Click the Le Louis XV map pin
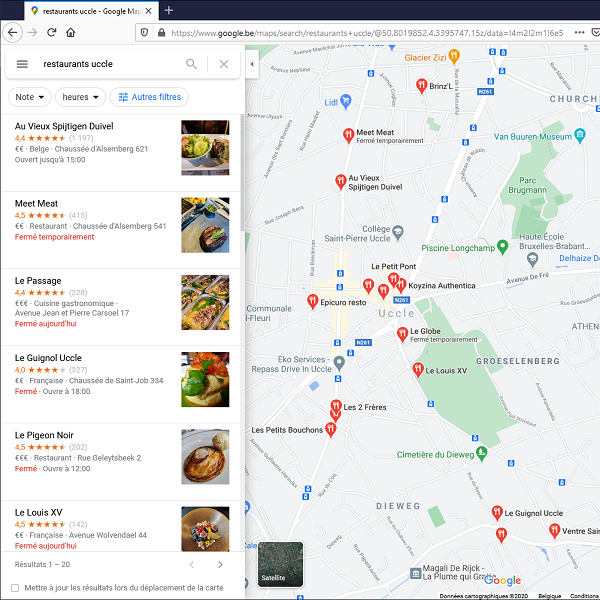This screenshot has height=600, width=600. click(417, 370)
